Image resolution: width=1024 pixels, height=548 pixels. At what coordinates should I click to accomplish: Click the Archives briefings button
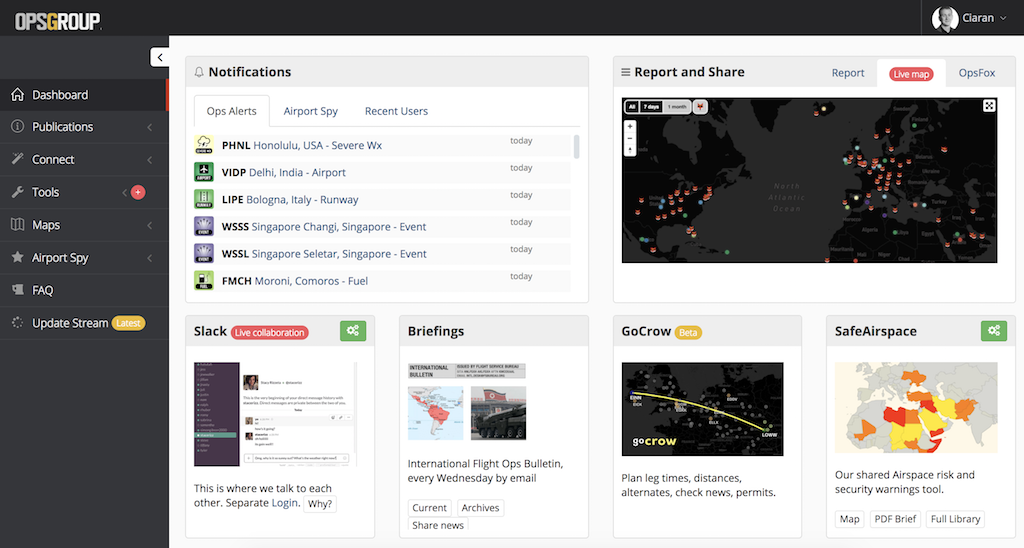pyautogui.click(x=480, y=508)
